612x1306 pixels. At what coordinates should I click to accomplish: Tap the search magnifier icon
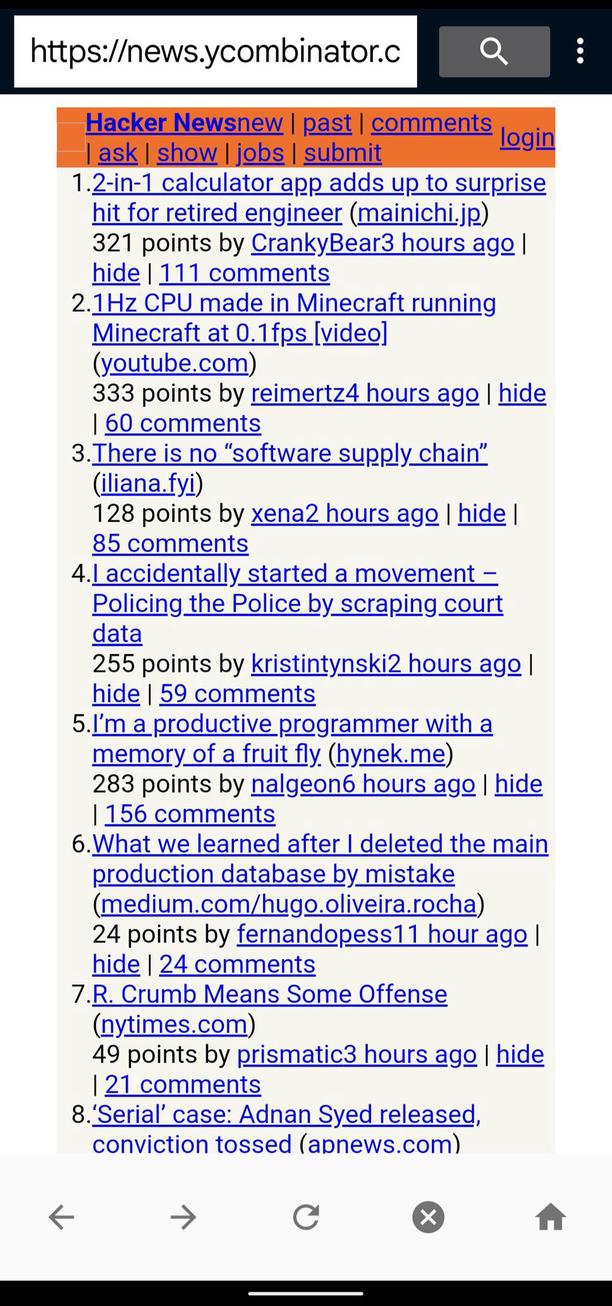tap(494, 51)
